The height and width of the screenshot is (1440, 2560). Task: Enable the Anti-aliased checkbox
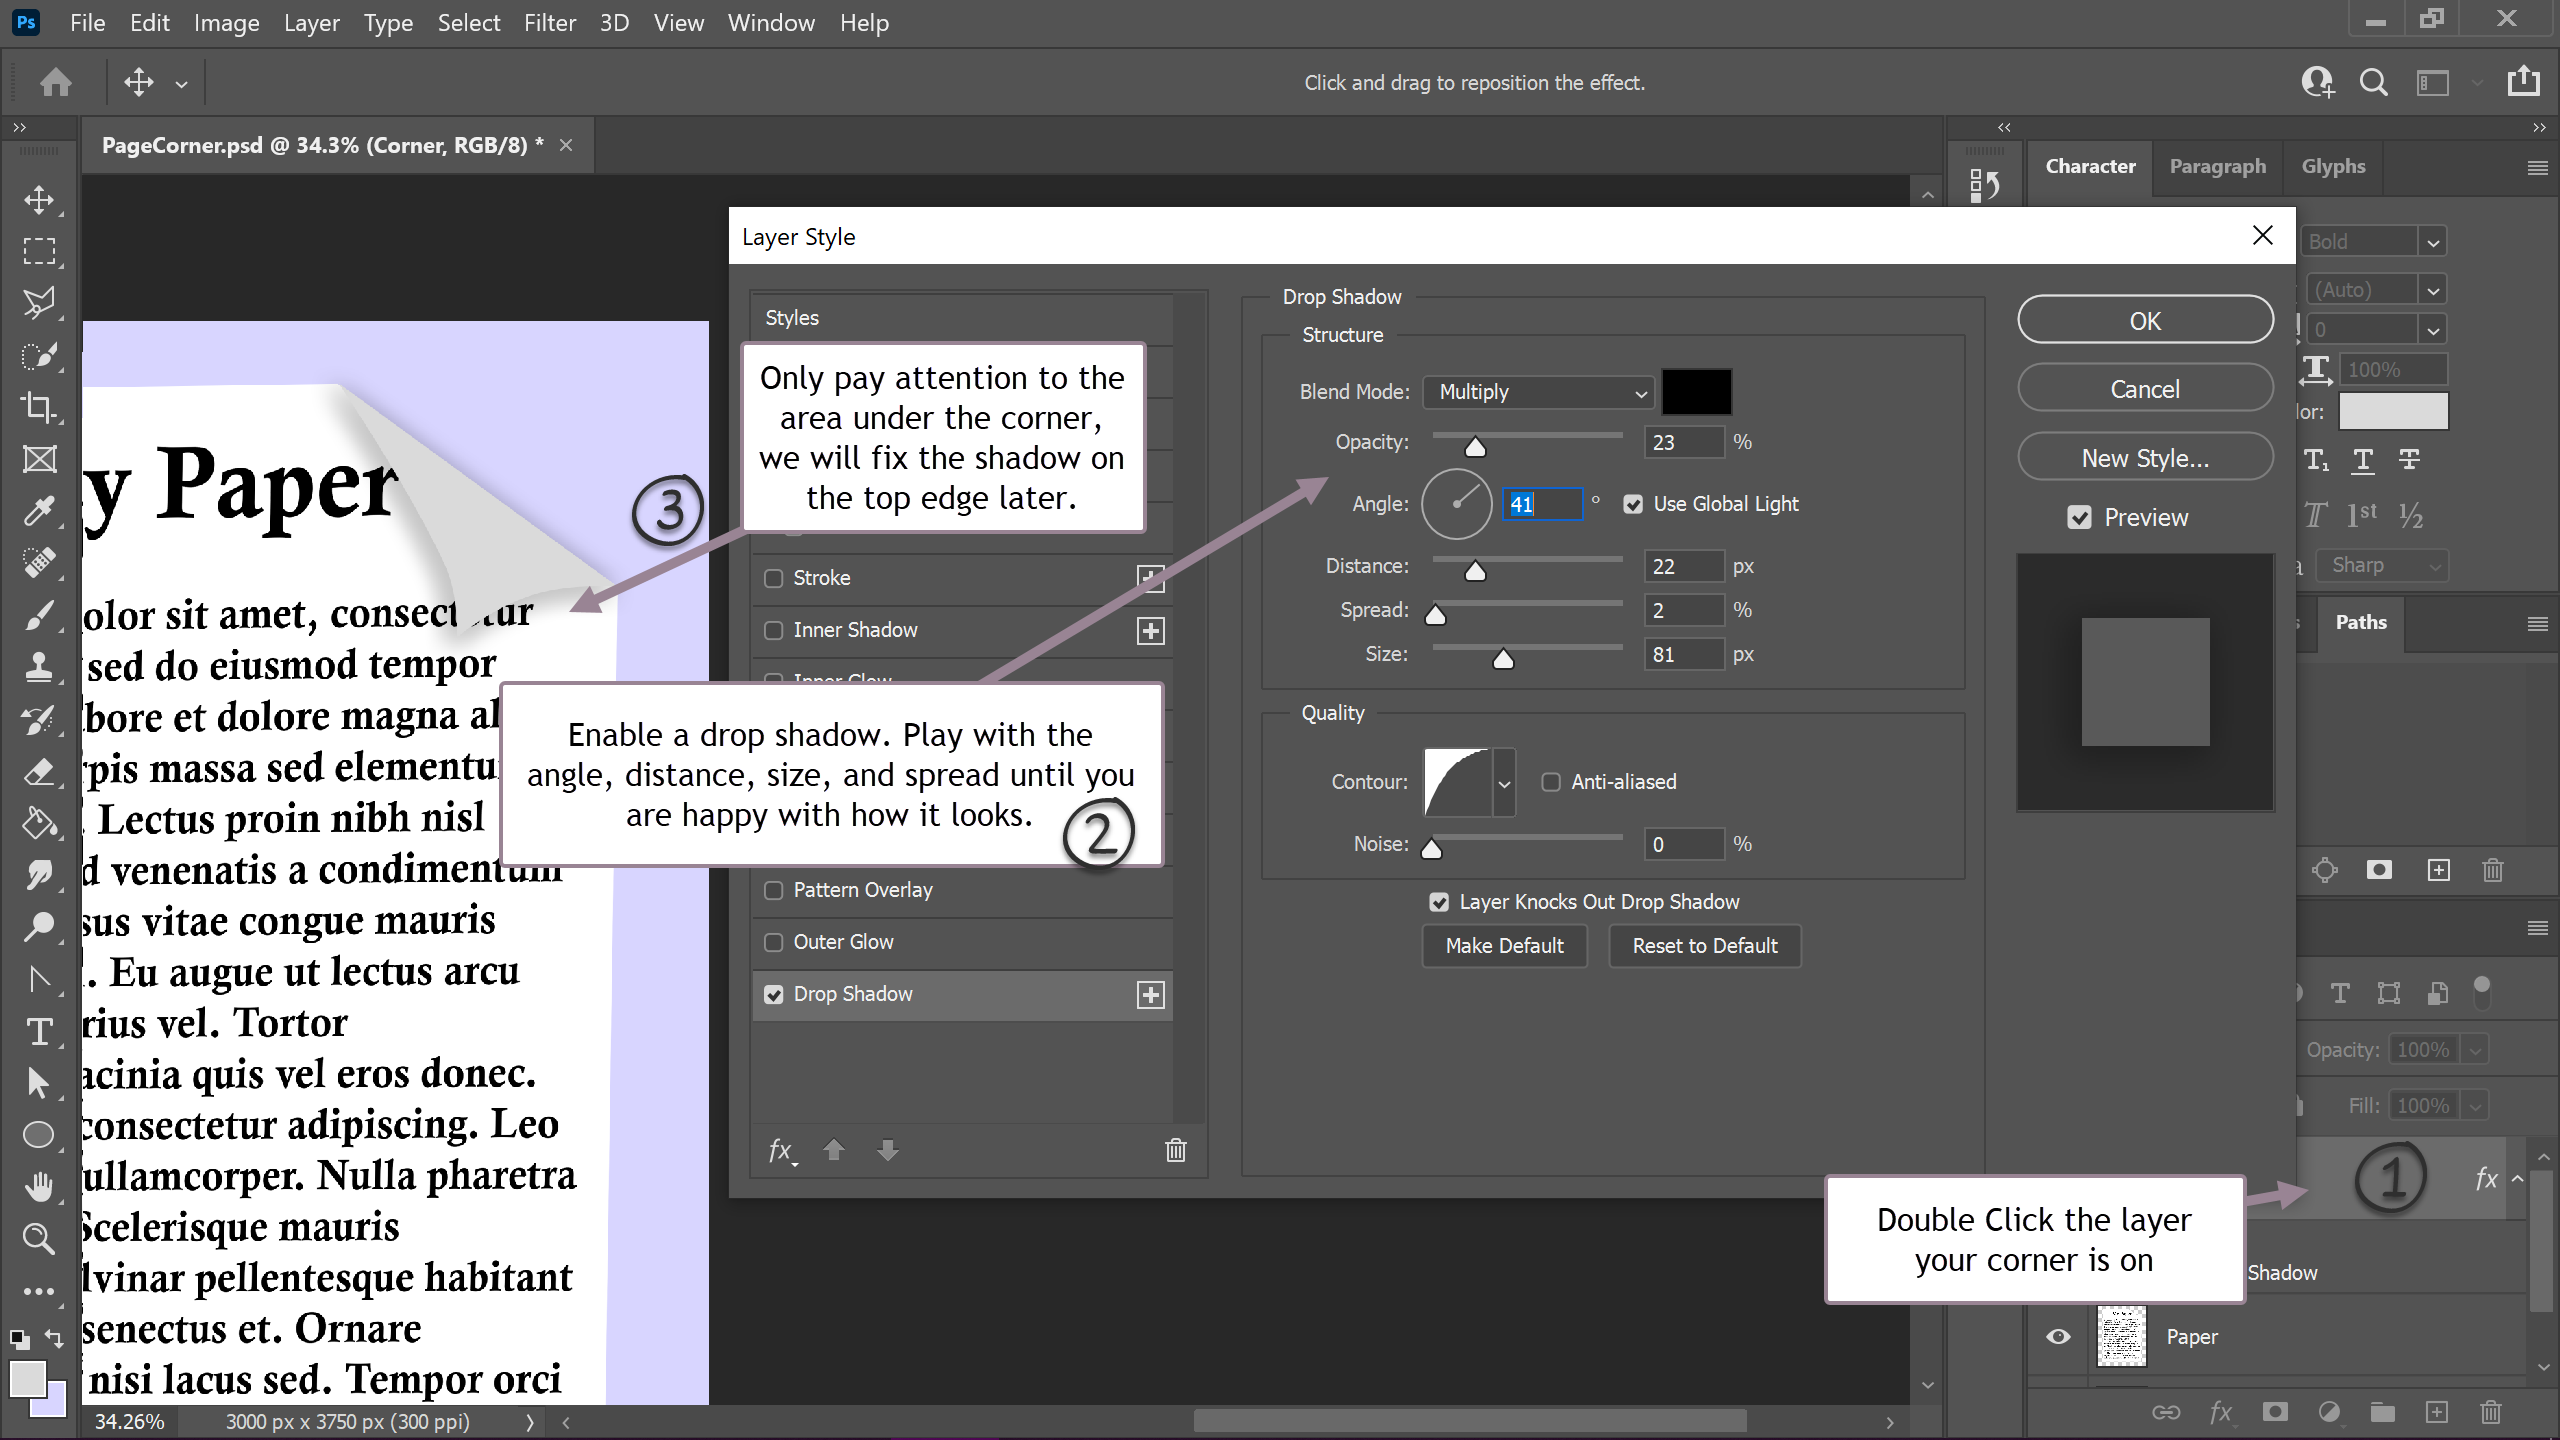click(x=1551, y=782)
